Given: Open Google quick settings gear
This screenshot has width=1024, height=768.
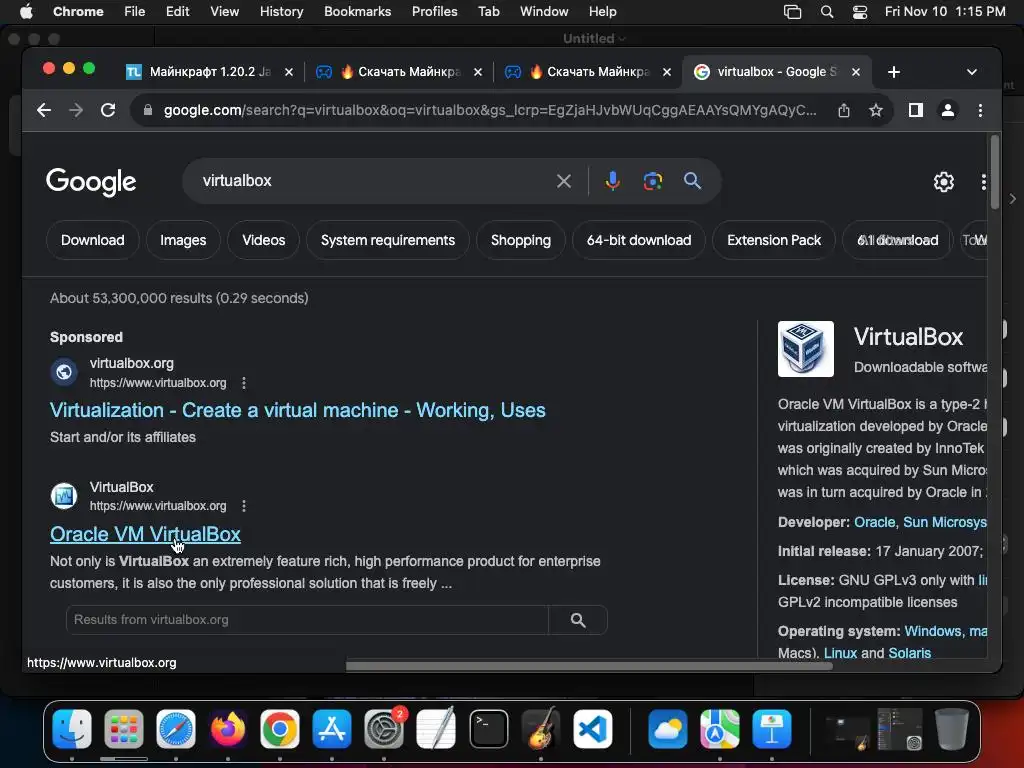Looking at the screenshot, I should [x=944, y=182].
